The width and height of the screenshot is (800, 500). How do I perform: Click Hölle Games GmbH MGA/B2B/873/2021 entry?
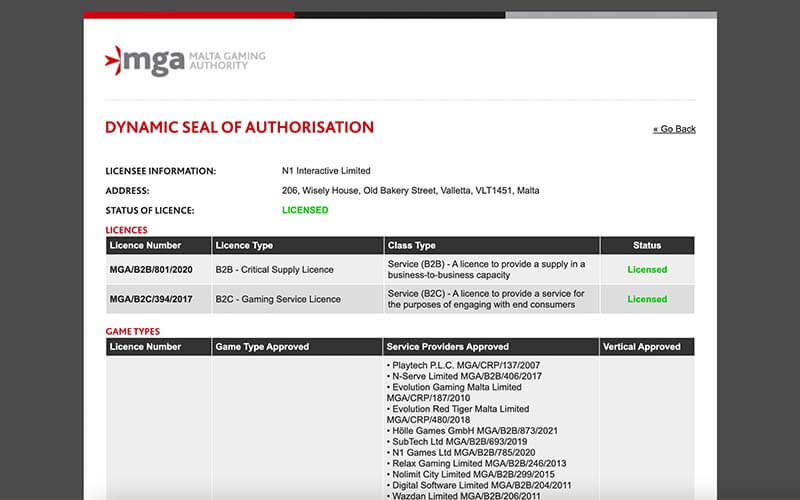[472, 431]
